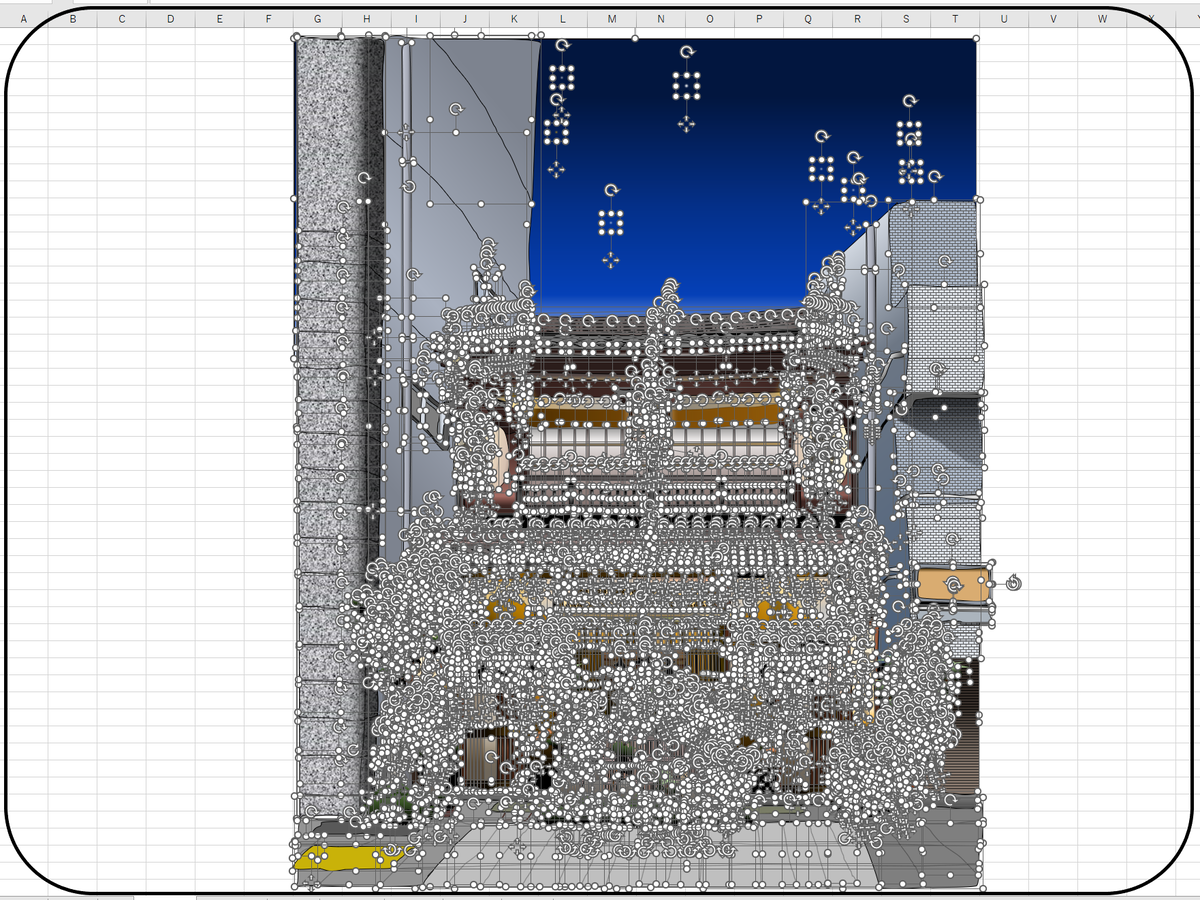Select column A header

(24, 18)
